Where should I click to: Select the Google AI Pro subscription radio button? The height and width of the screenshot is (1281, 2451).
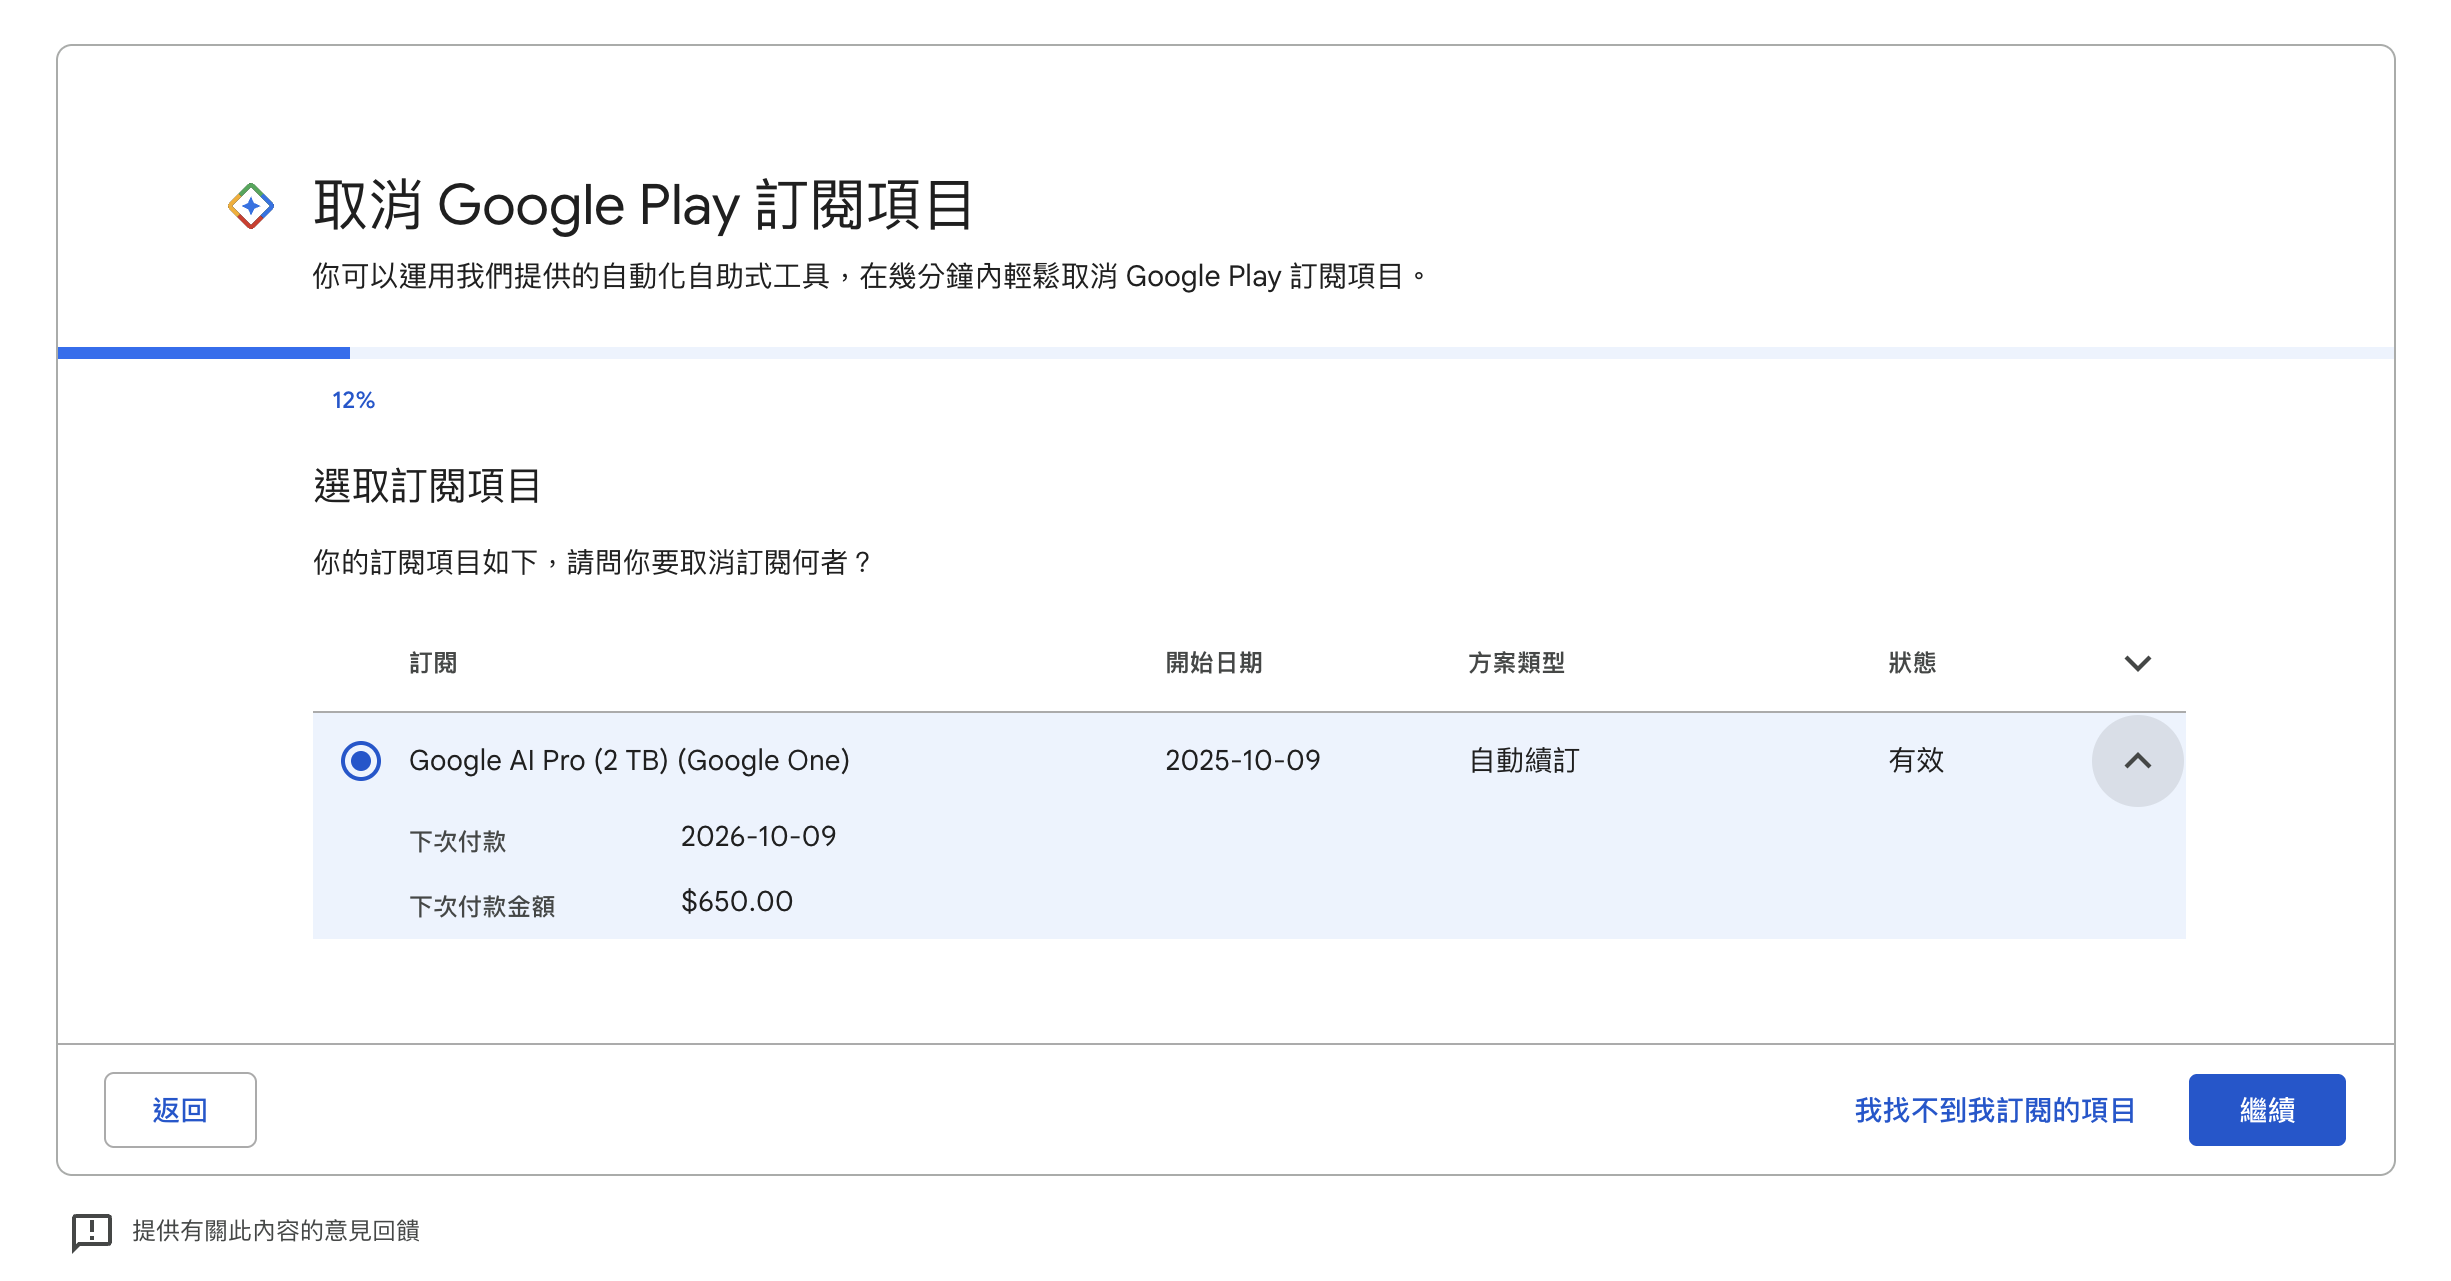coord(361,761)
